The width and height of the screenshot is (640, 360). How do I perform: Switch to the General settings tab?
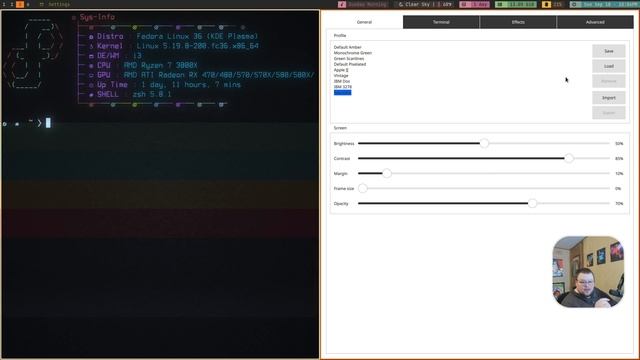tap(364, 22)
